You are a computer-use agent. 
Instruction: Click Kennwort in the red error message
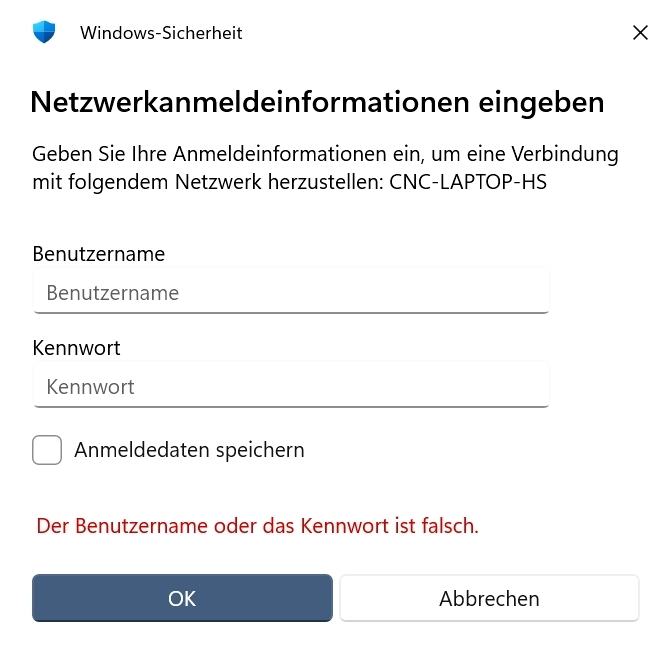[x=344, y=525]
